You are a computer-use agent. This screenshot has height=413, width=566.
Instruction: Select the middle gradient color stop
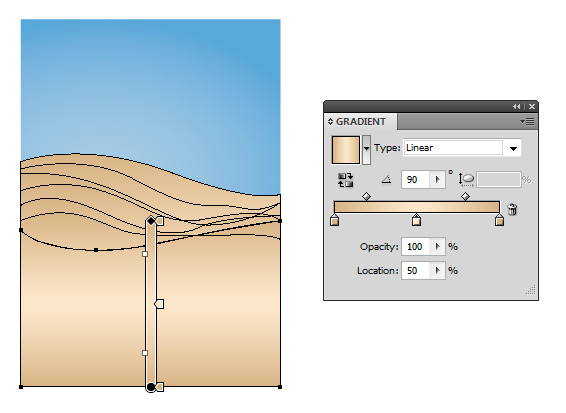pyautogui.click(x=416, y=219)
